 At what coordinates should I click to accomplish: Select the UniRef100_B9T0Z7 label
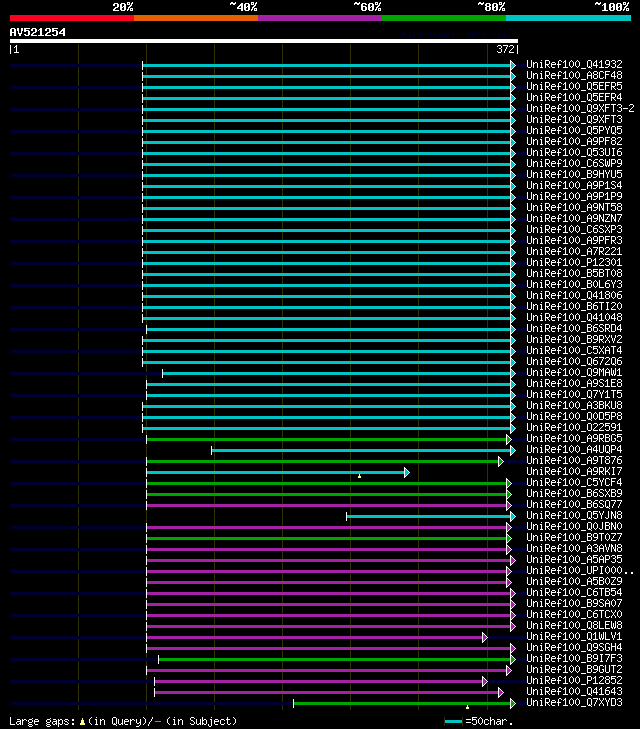574,537
